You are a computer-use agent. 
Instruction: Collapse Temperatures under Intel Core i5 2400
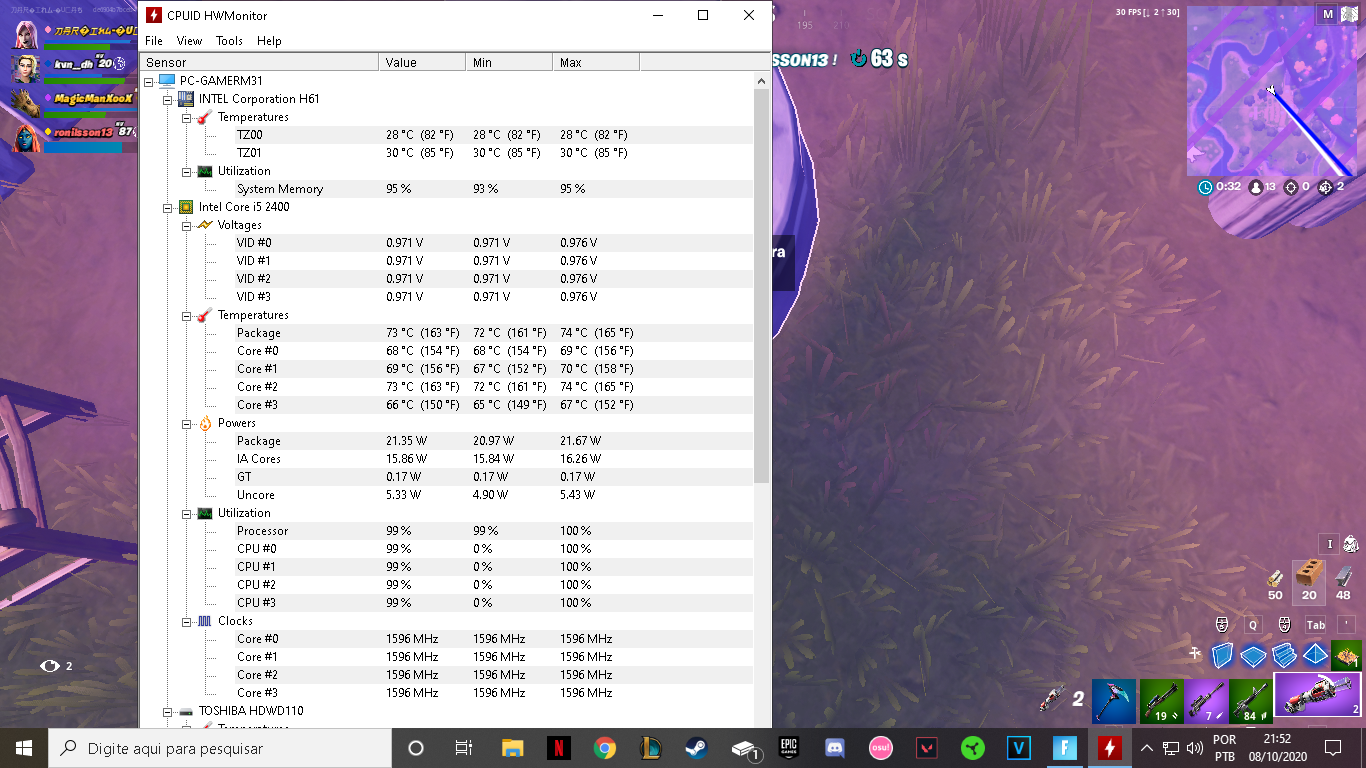(187, 315)
